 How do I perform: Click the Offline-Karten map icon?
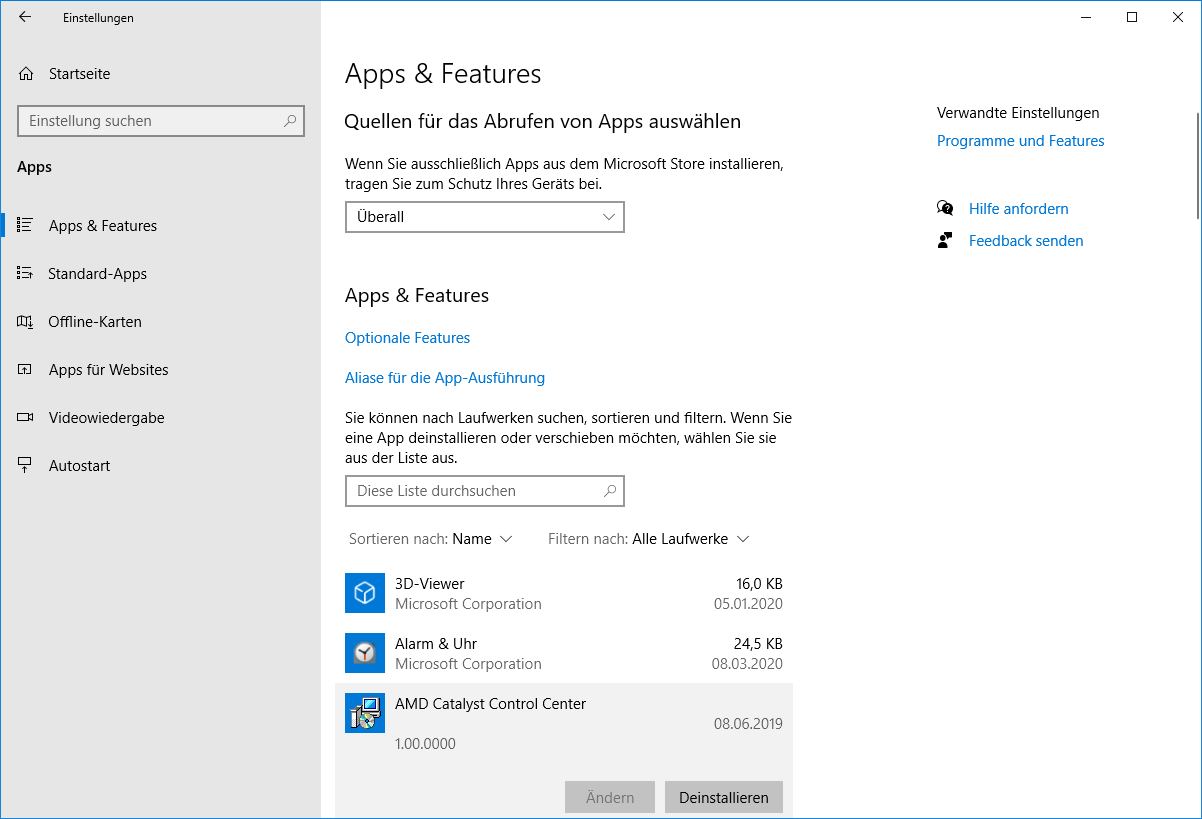coord(26,322)
